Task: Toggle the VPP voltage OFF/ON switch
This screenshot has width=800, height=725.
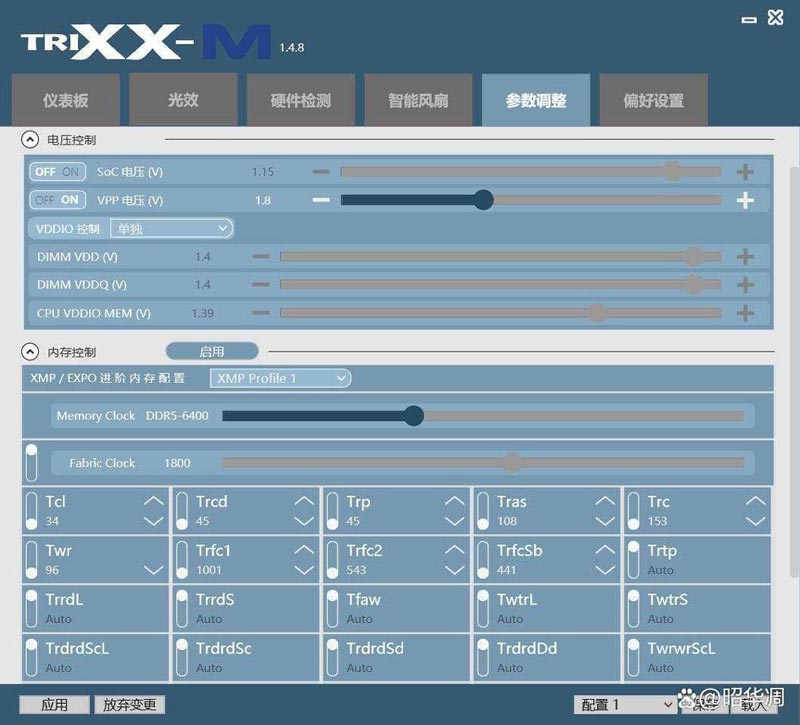Action: (56, 200)
